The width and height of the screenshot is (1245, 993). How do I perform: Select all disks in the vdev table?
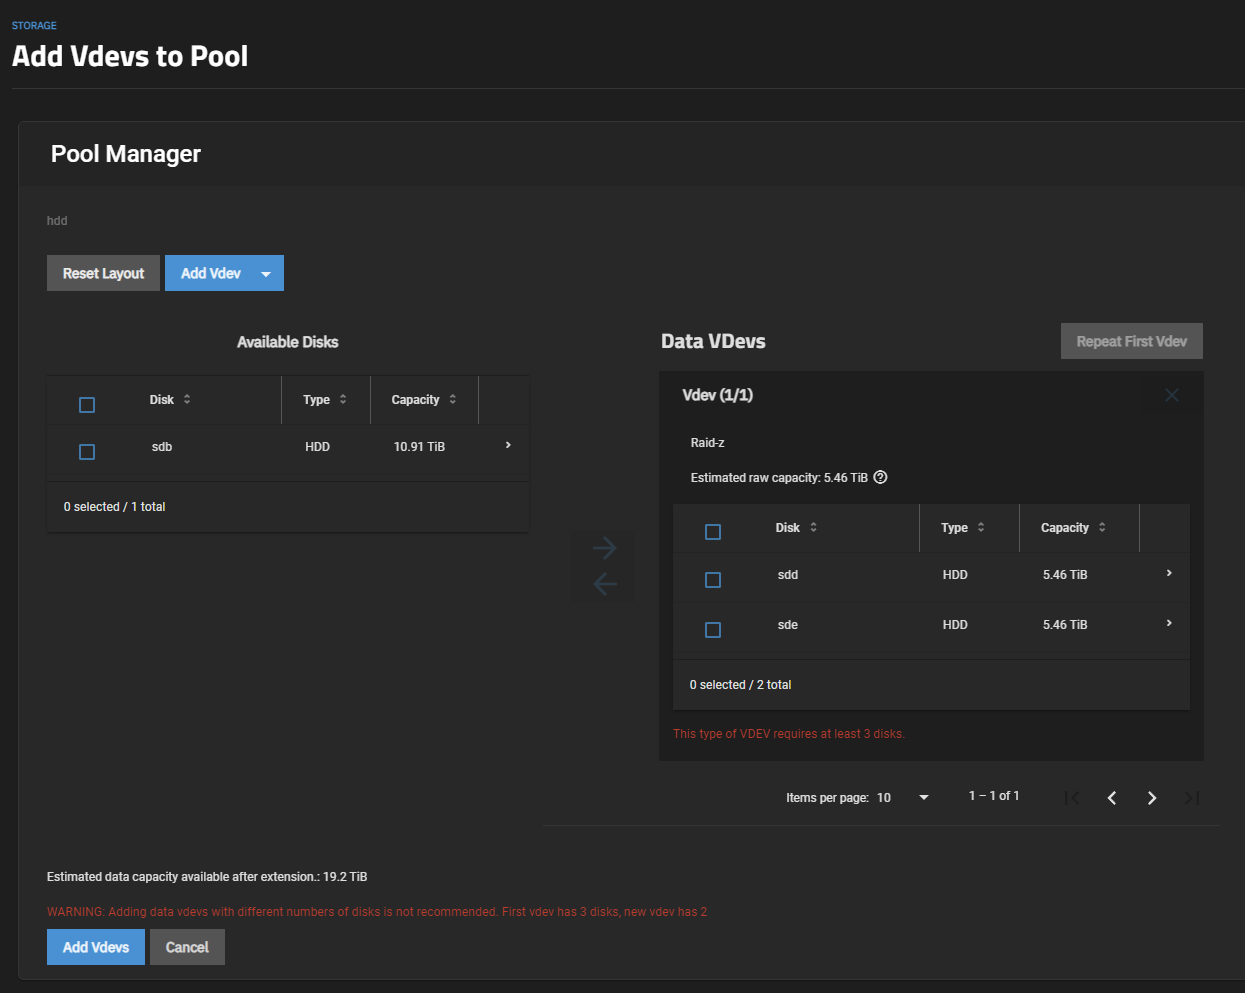click(713, 532)
